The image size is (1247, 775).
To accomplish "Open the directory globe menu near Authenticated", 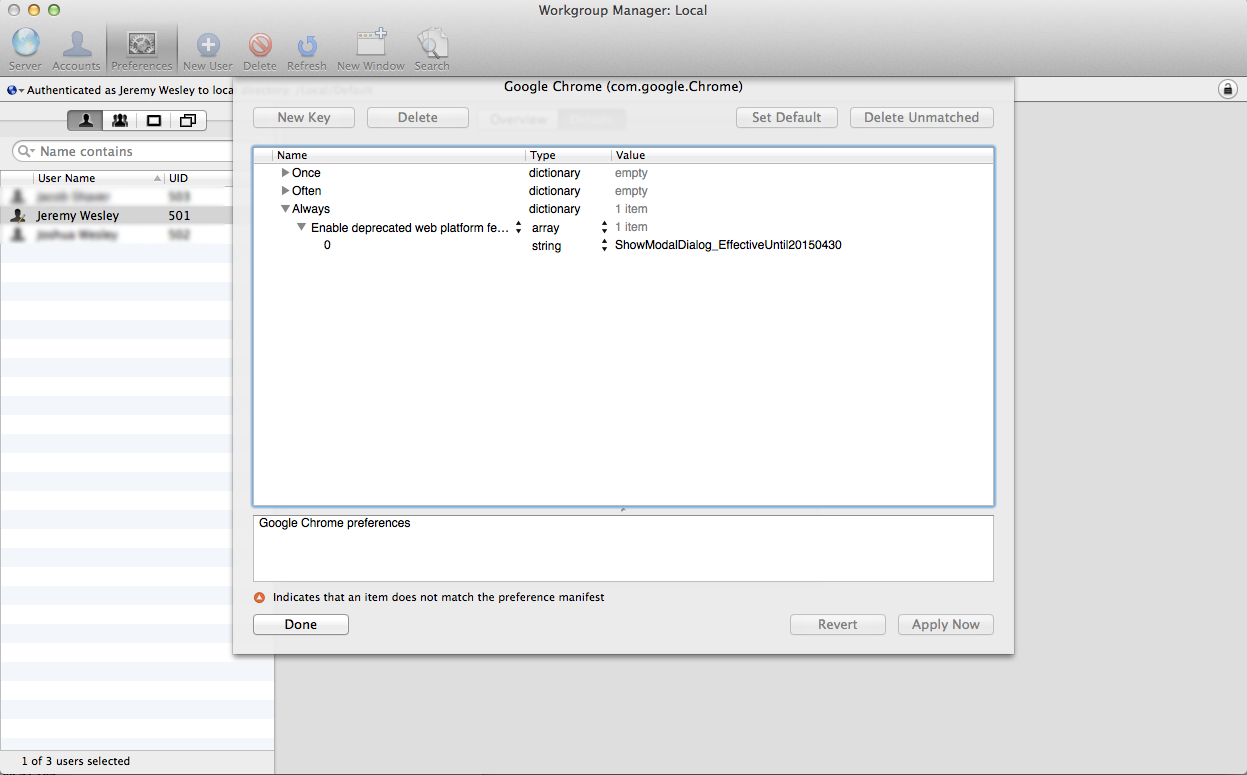I will 14,90.
